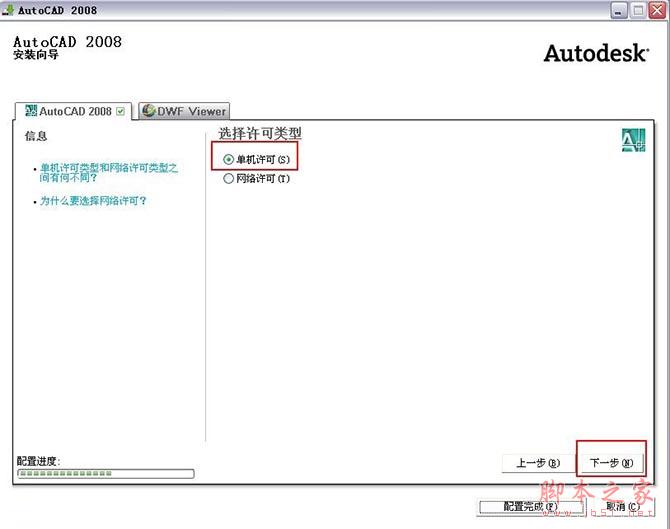This screenshot has width=670, height=529.
Task: Open the DWF Viewer tab
Action: [185, 111]
